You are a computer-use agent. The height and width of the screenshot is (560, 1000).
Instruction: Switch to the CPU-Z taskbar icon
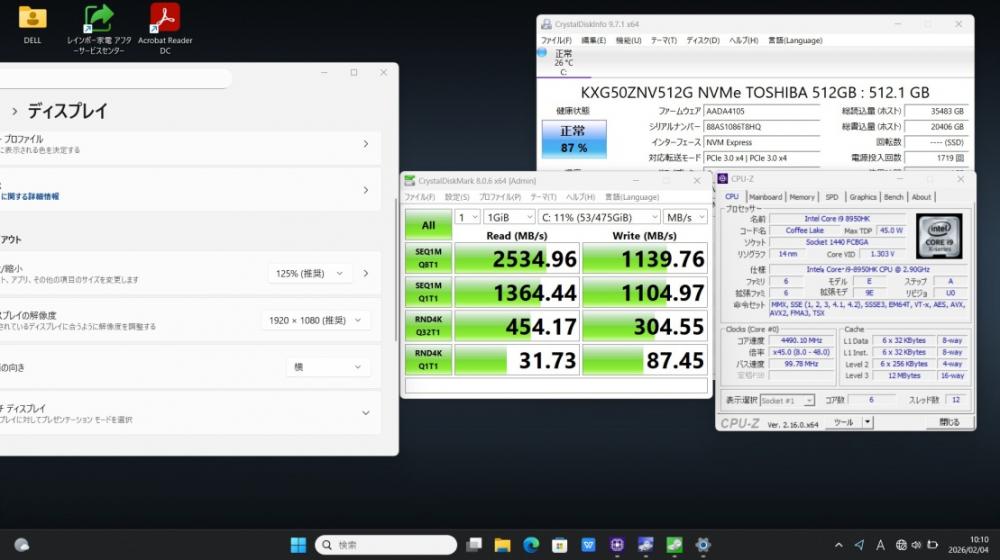point(617,545)
